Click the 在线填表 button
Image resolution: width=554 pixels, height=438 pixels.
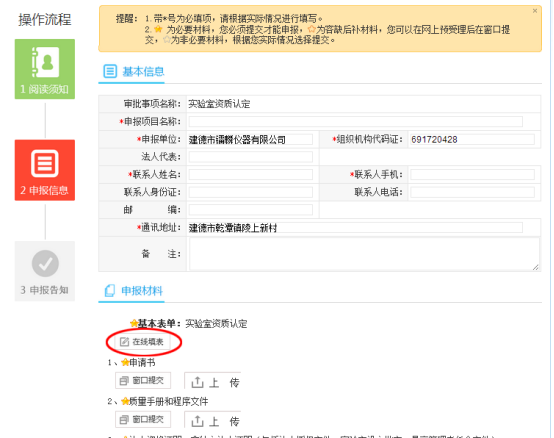(143, 342)
